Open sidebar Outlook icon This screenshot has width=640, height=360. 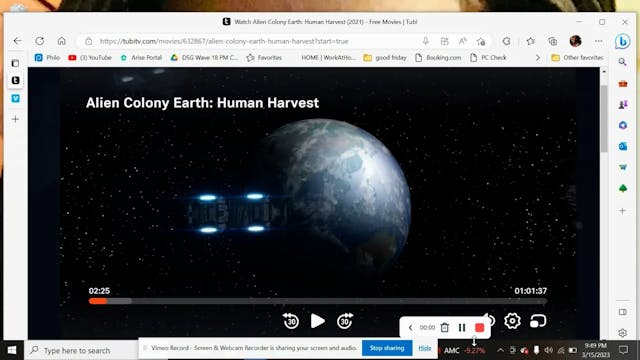point(623,146)
